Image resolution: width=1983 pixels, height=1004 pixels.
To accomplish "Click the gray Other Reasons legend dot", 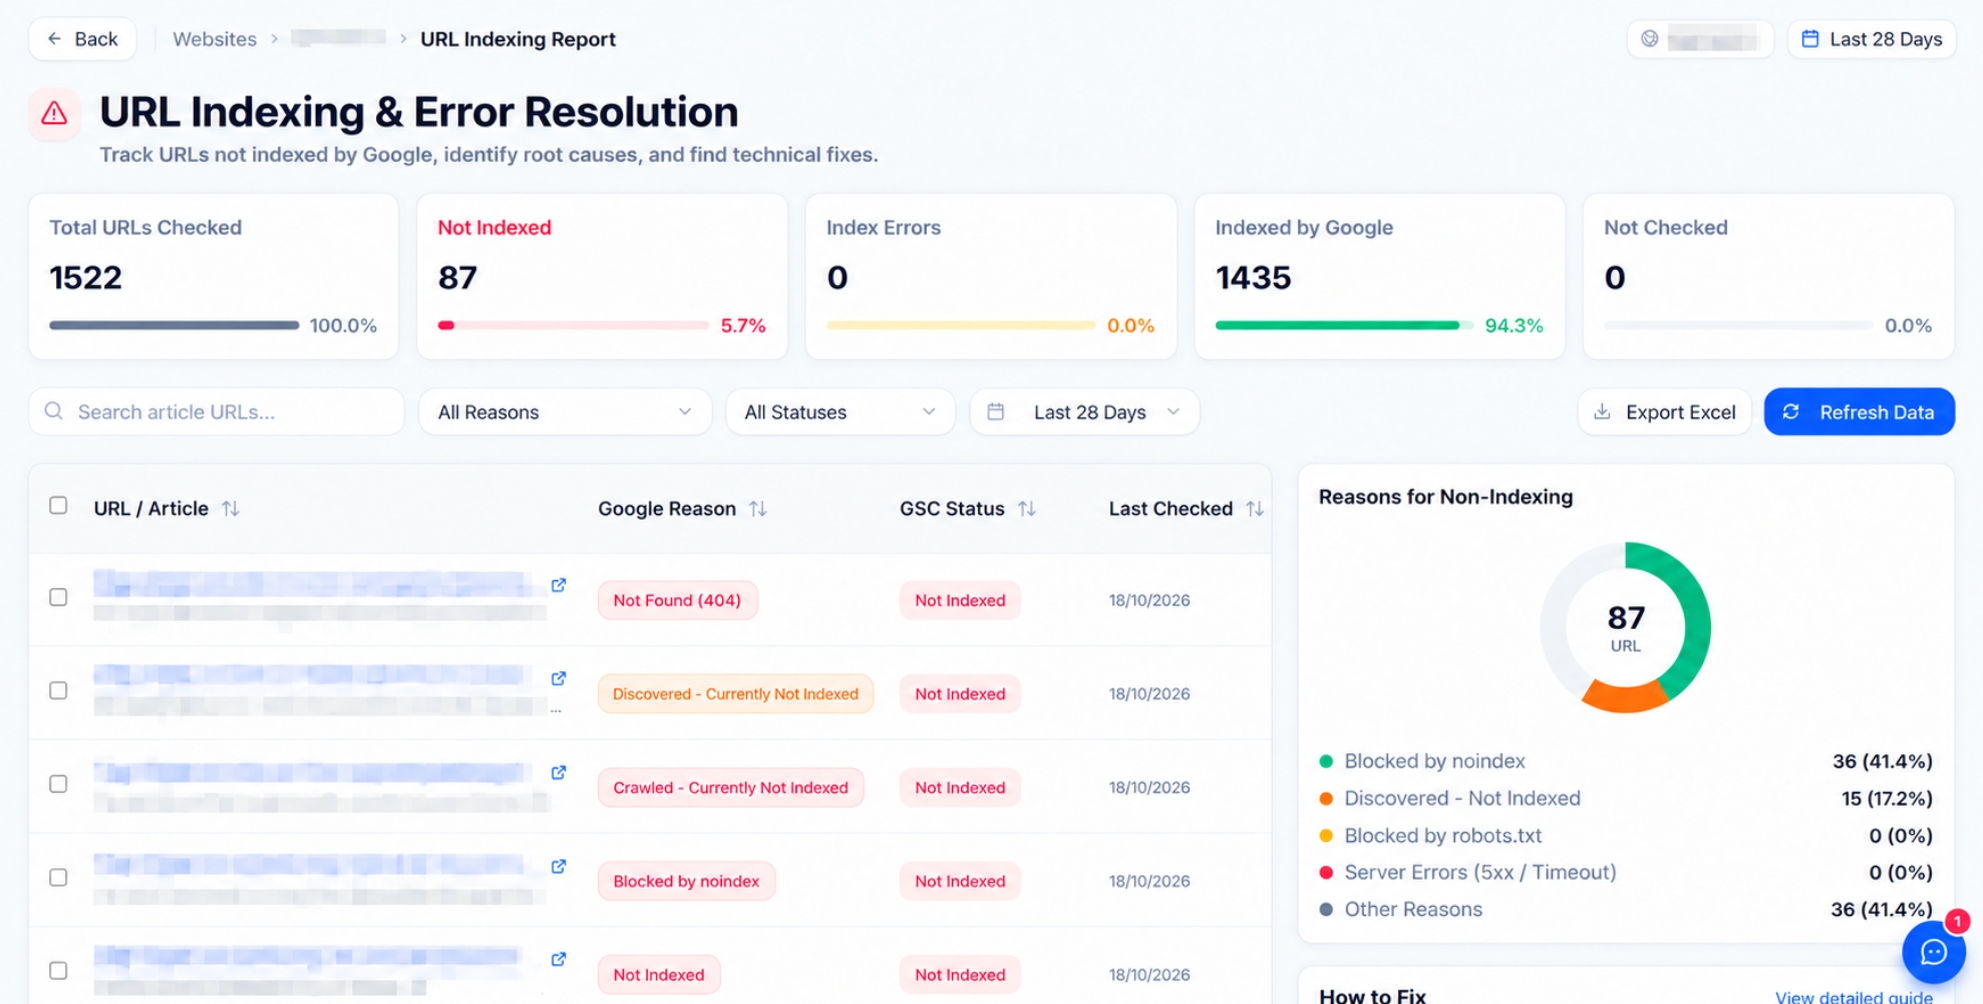I will click(x=1326, y=909).
